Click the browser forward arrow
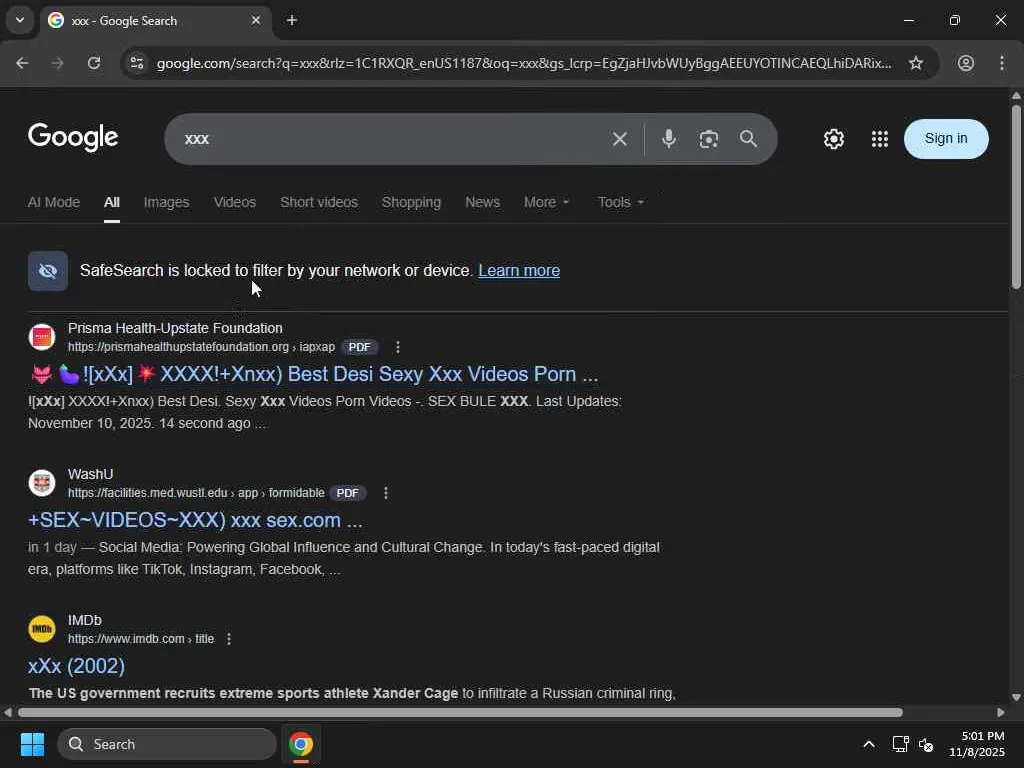 (58, 63)
